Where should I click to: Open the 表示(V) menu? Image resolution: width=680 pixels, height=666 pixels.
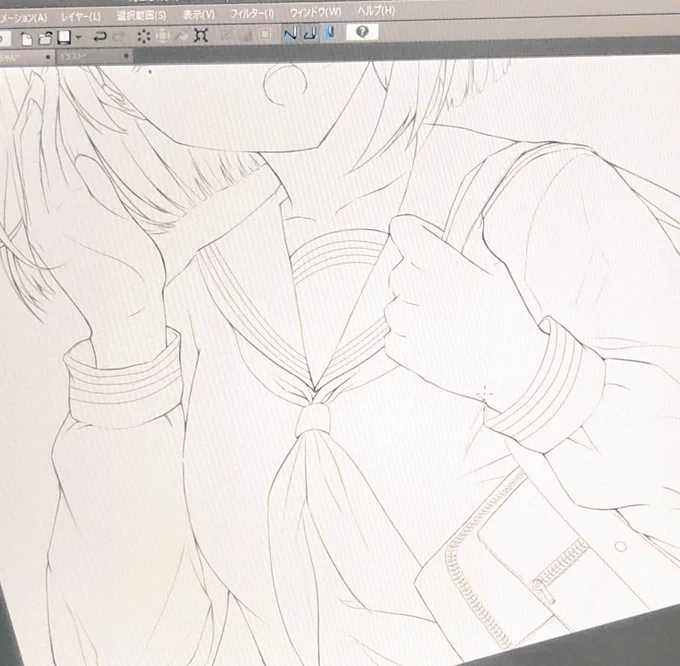click(x=199, y=15)
